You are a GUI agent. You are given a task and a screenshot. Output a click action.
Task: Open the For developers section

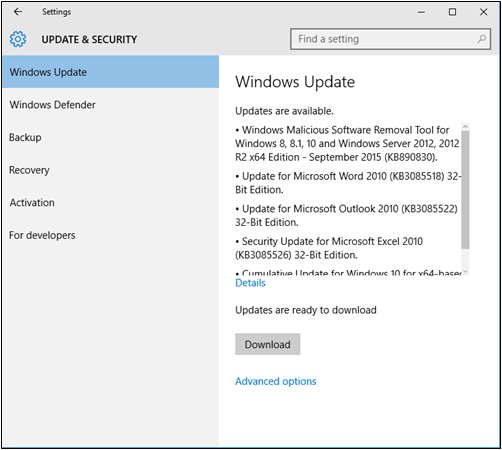[x=110, y=235]
